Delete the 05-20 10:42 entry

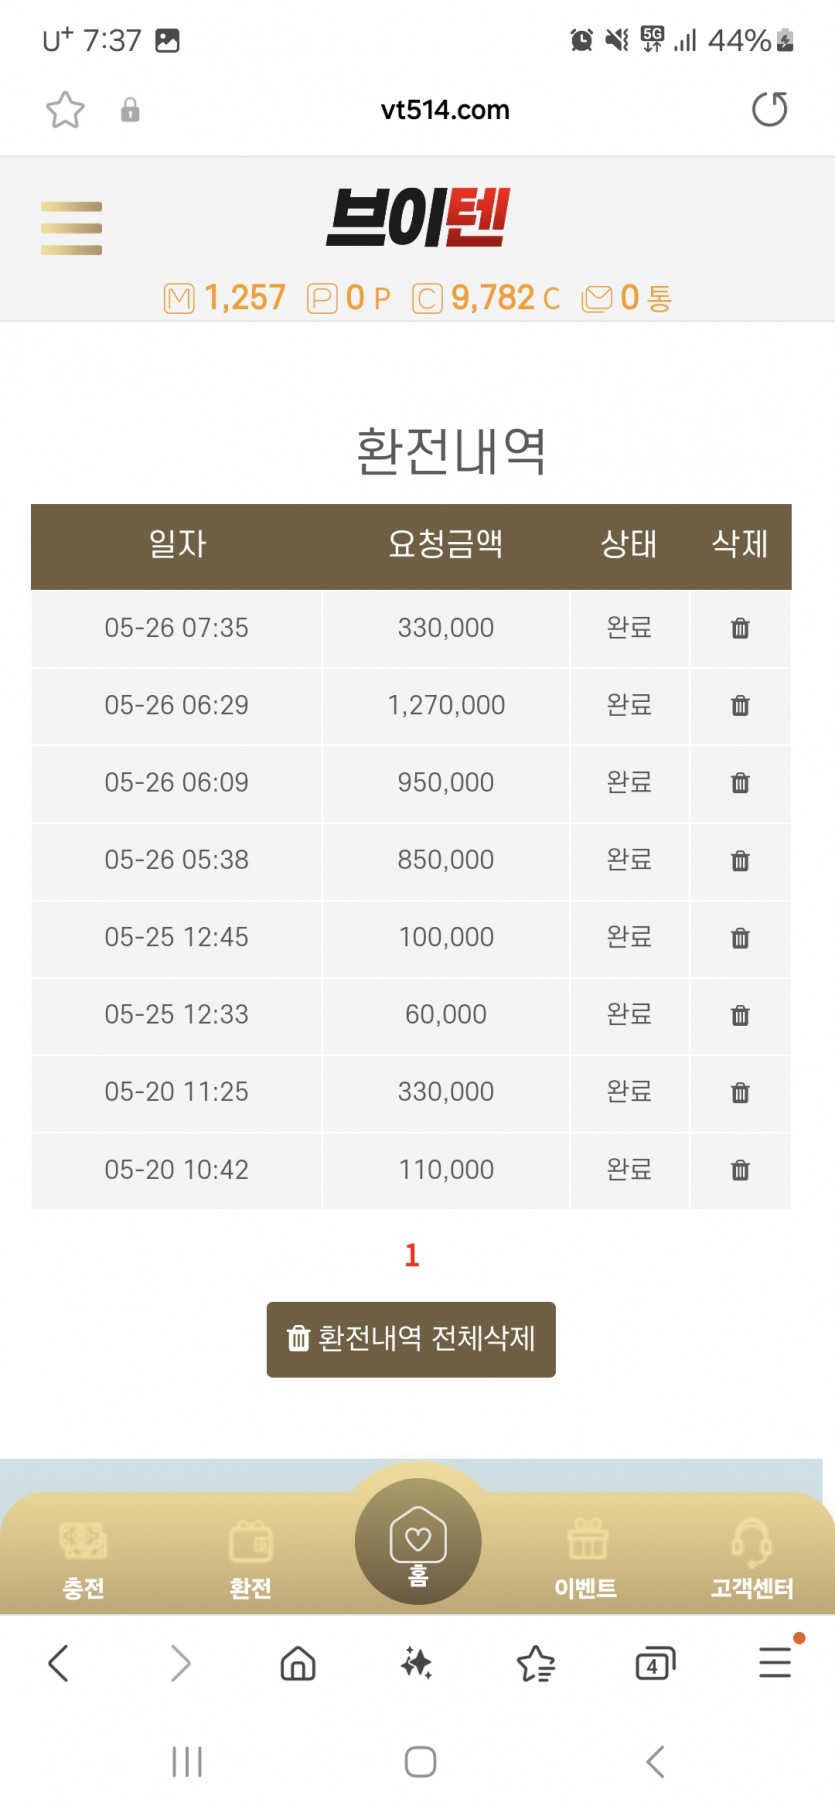[740, 1170]
